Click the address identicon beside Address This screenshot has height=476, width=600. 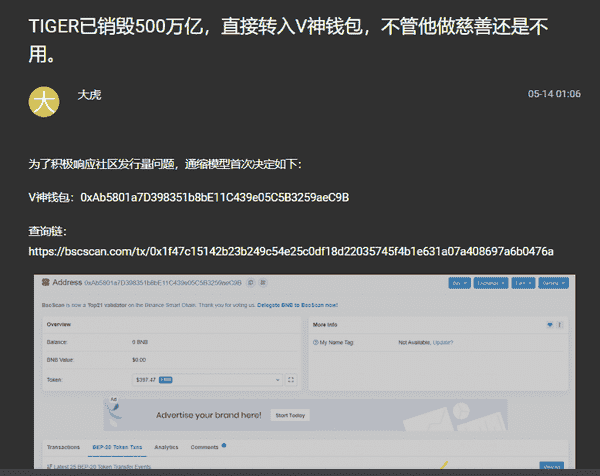(x=46, y=282)
